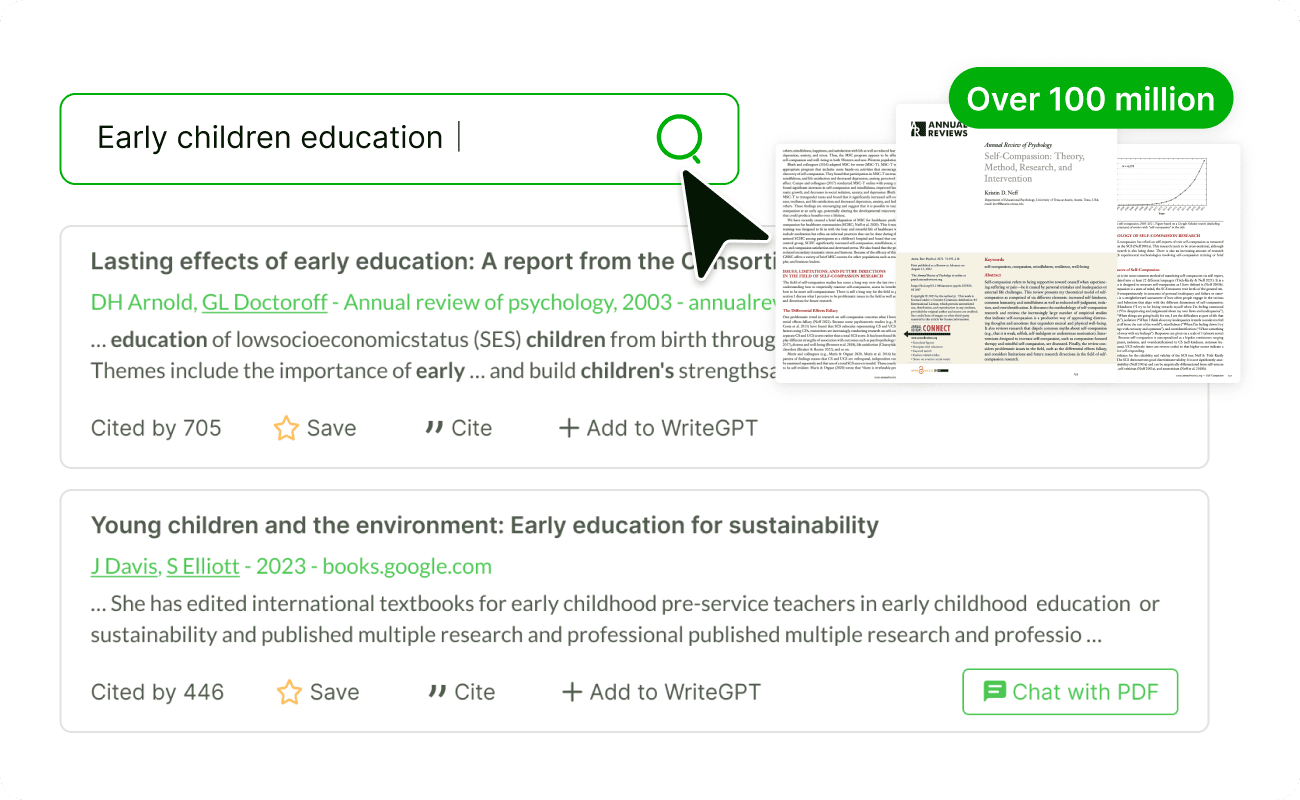Screen dimensions: 1300x800
Task: Open author link GL Doctoroff
Action: 265,302
